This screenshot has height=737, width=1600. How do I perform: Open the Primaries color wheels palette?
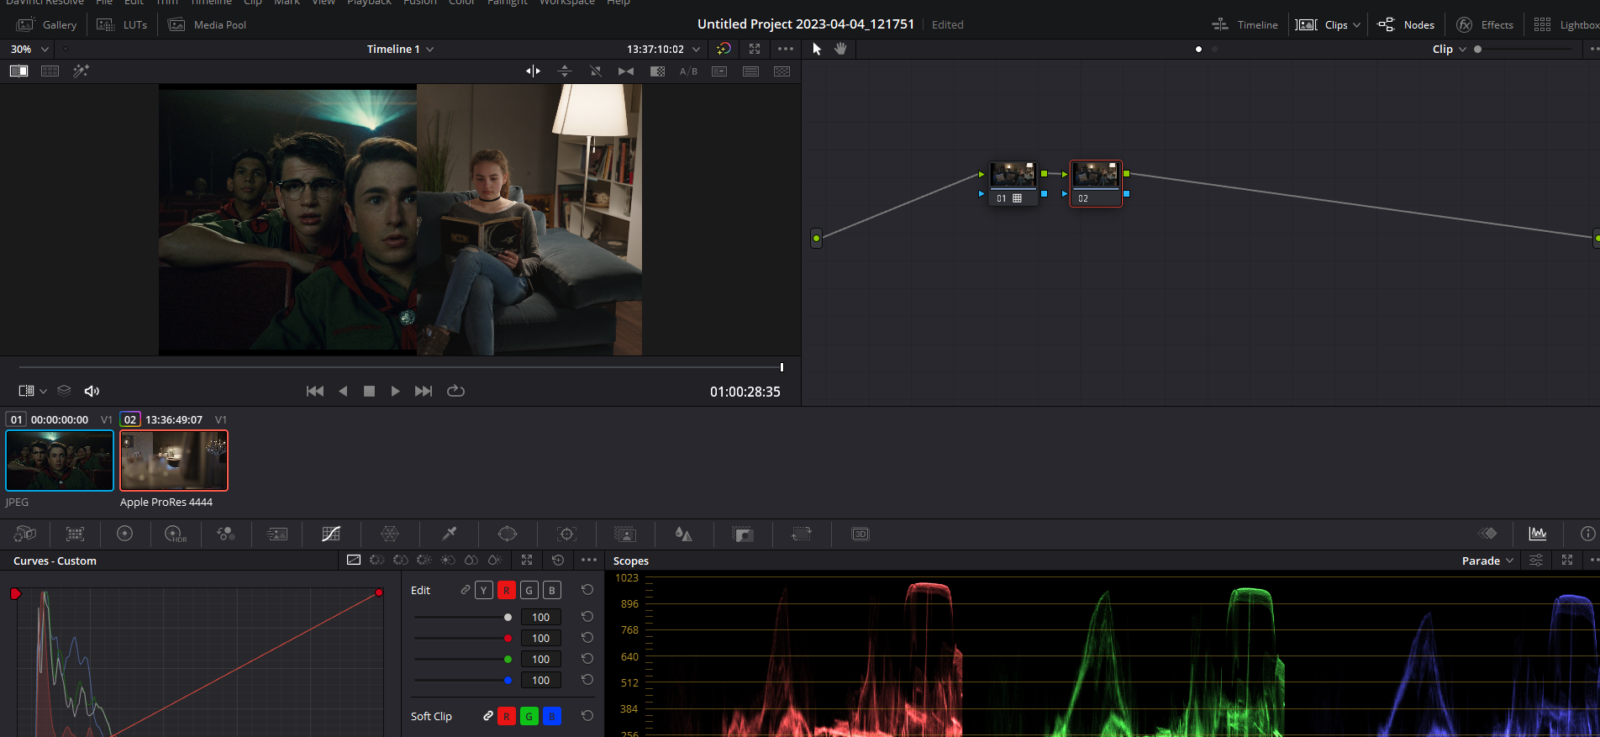[125, 534]
